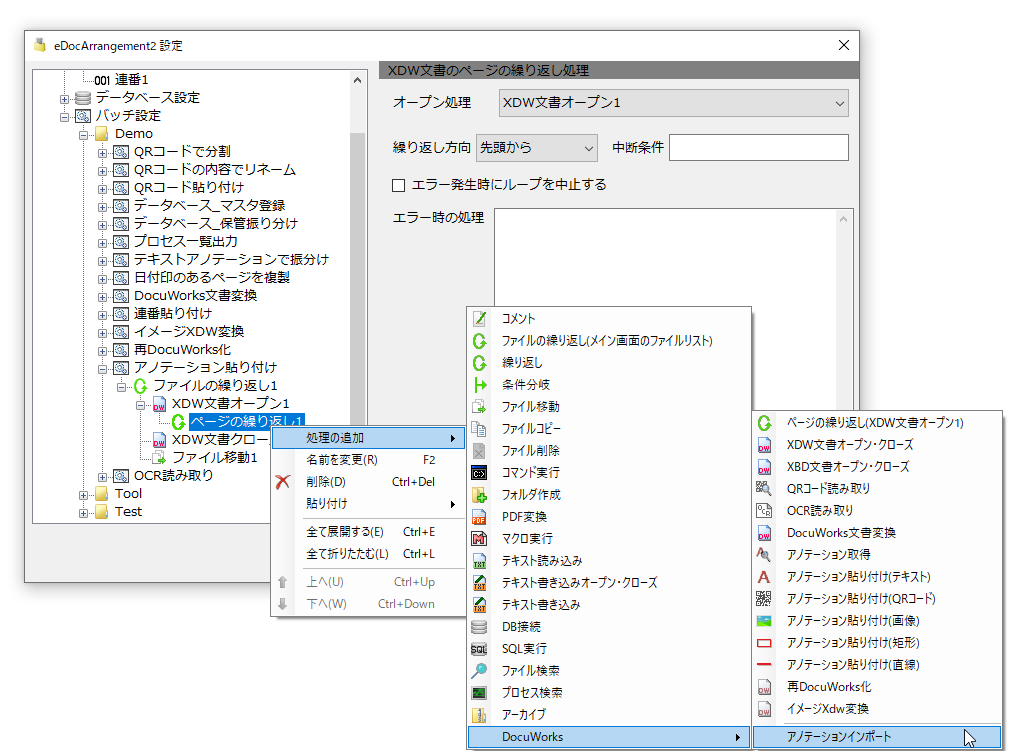Open the DocuWorks submenu entry
Screen dimensions: 1025x751
click(609, 737)
